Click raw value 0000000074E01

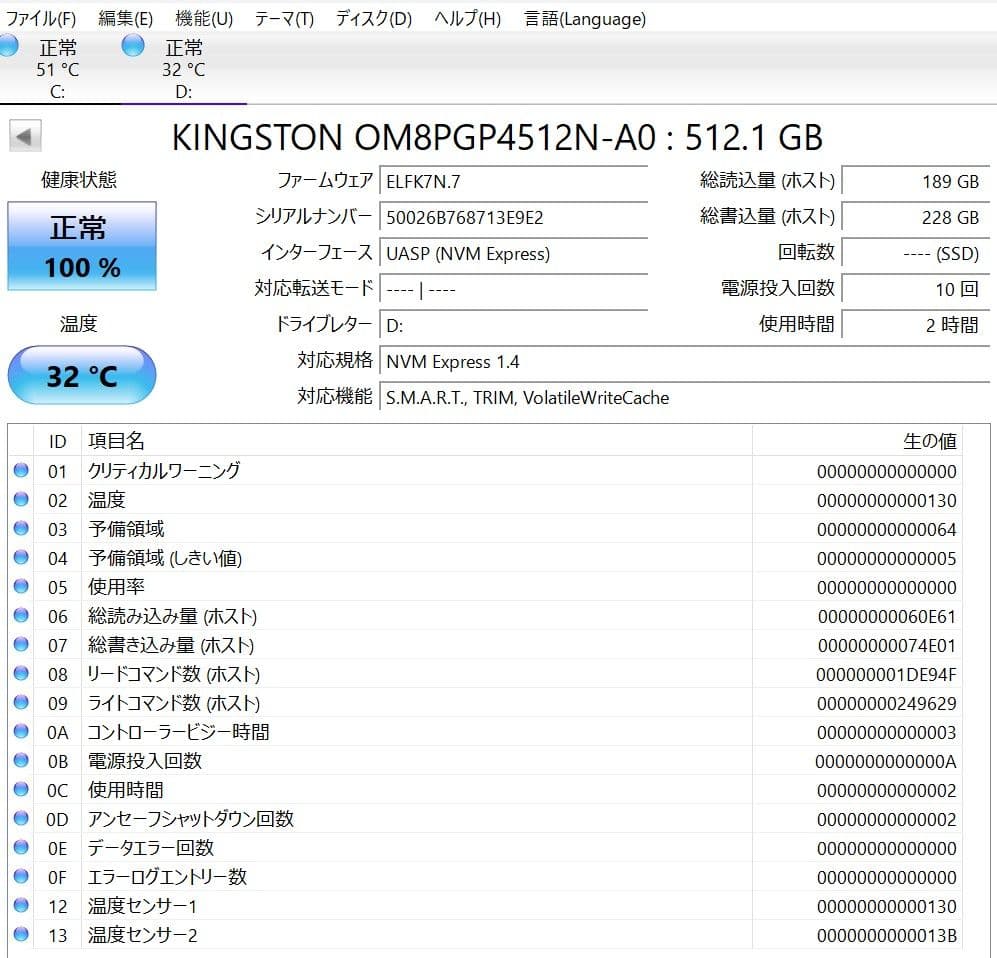click(886, 645)
